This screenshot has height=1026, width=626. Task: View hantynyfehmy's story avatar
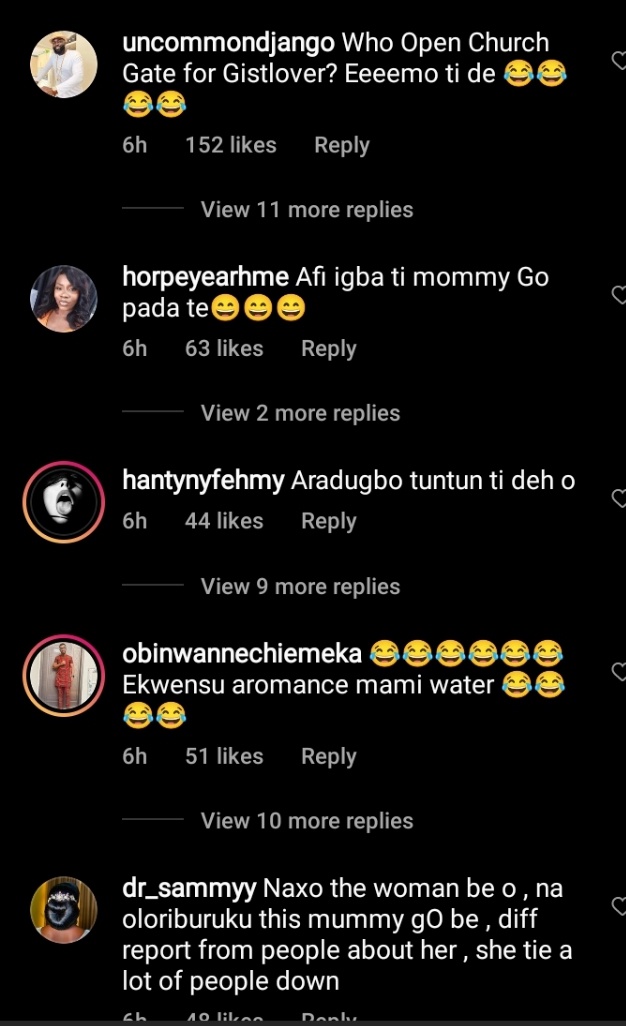coord(65,502)
